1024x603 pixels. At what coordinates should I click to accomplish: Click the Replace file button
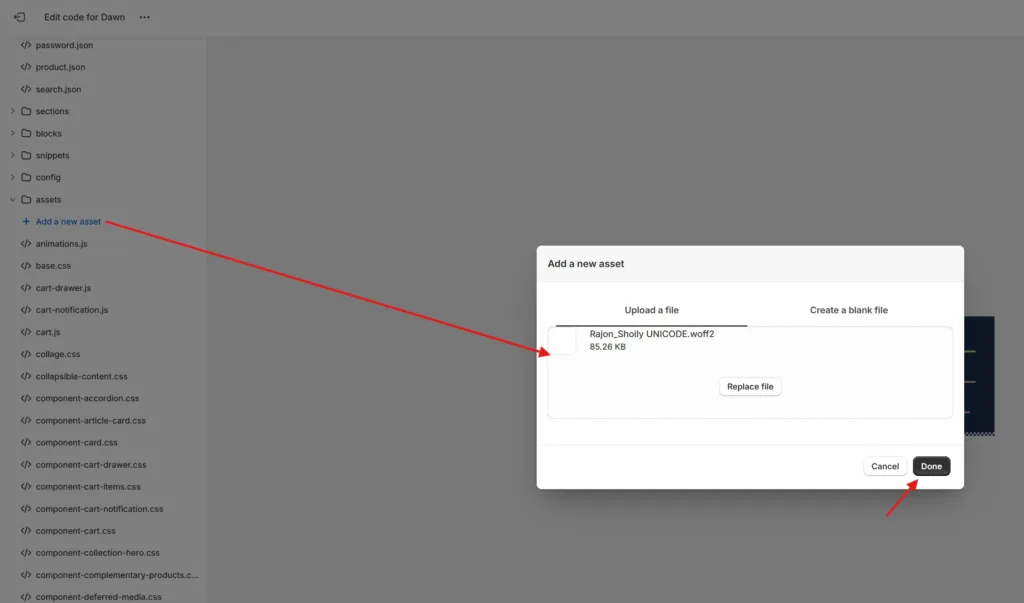[750, 386]
